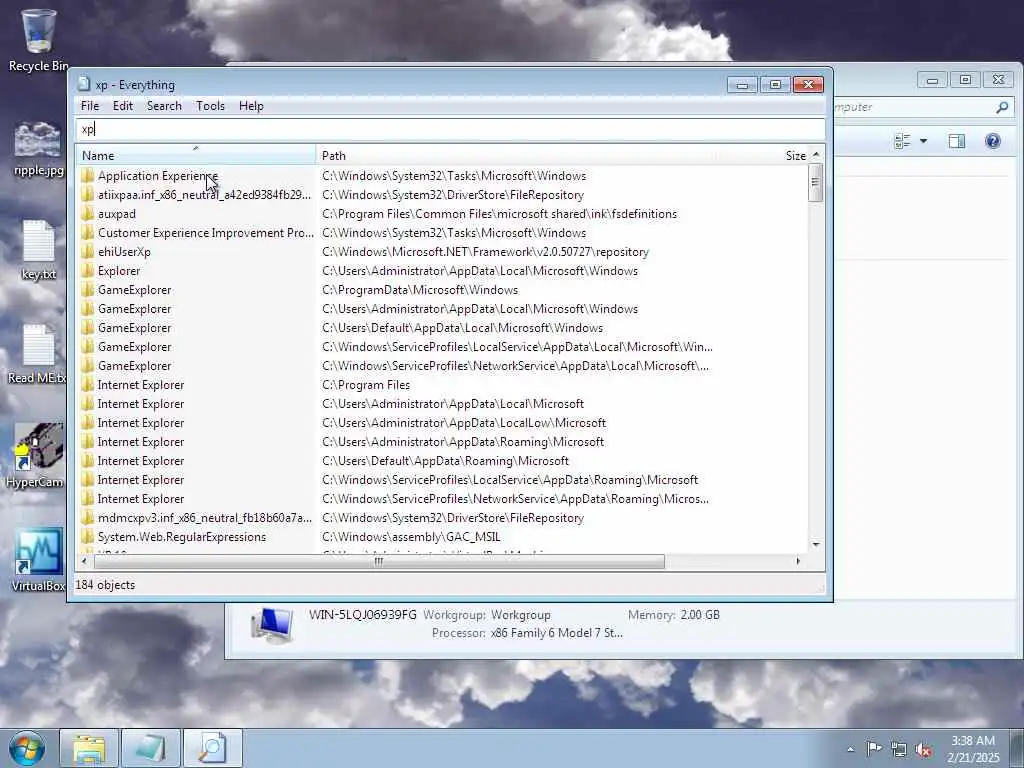Select the atiixpaa.inf_x86_neutral folder icon
Viewport: 1024px width, 768px height.
pyautogui.click(x=88, y=195)
